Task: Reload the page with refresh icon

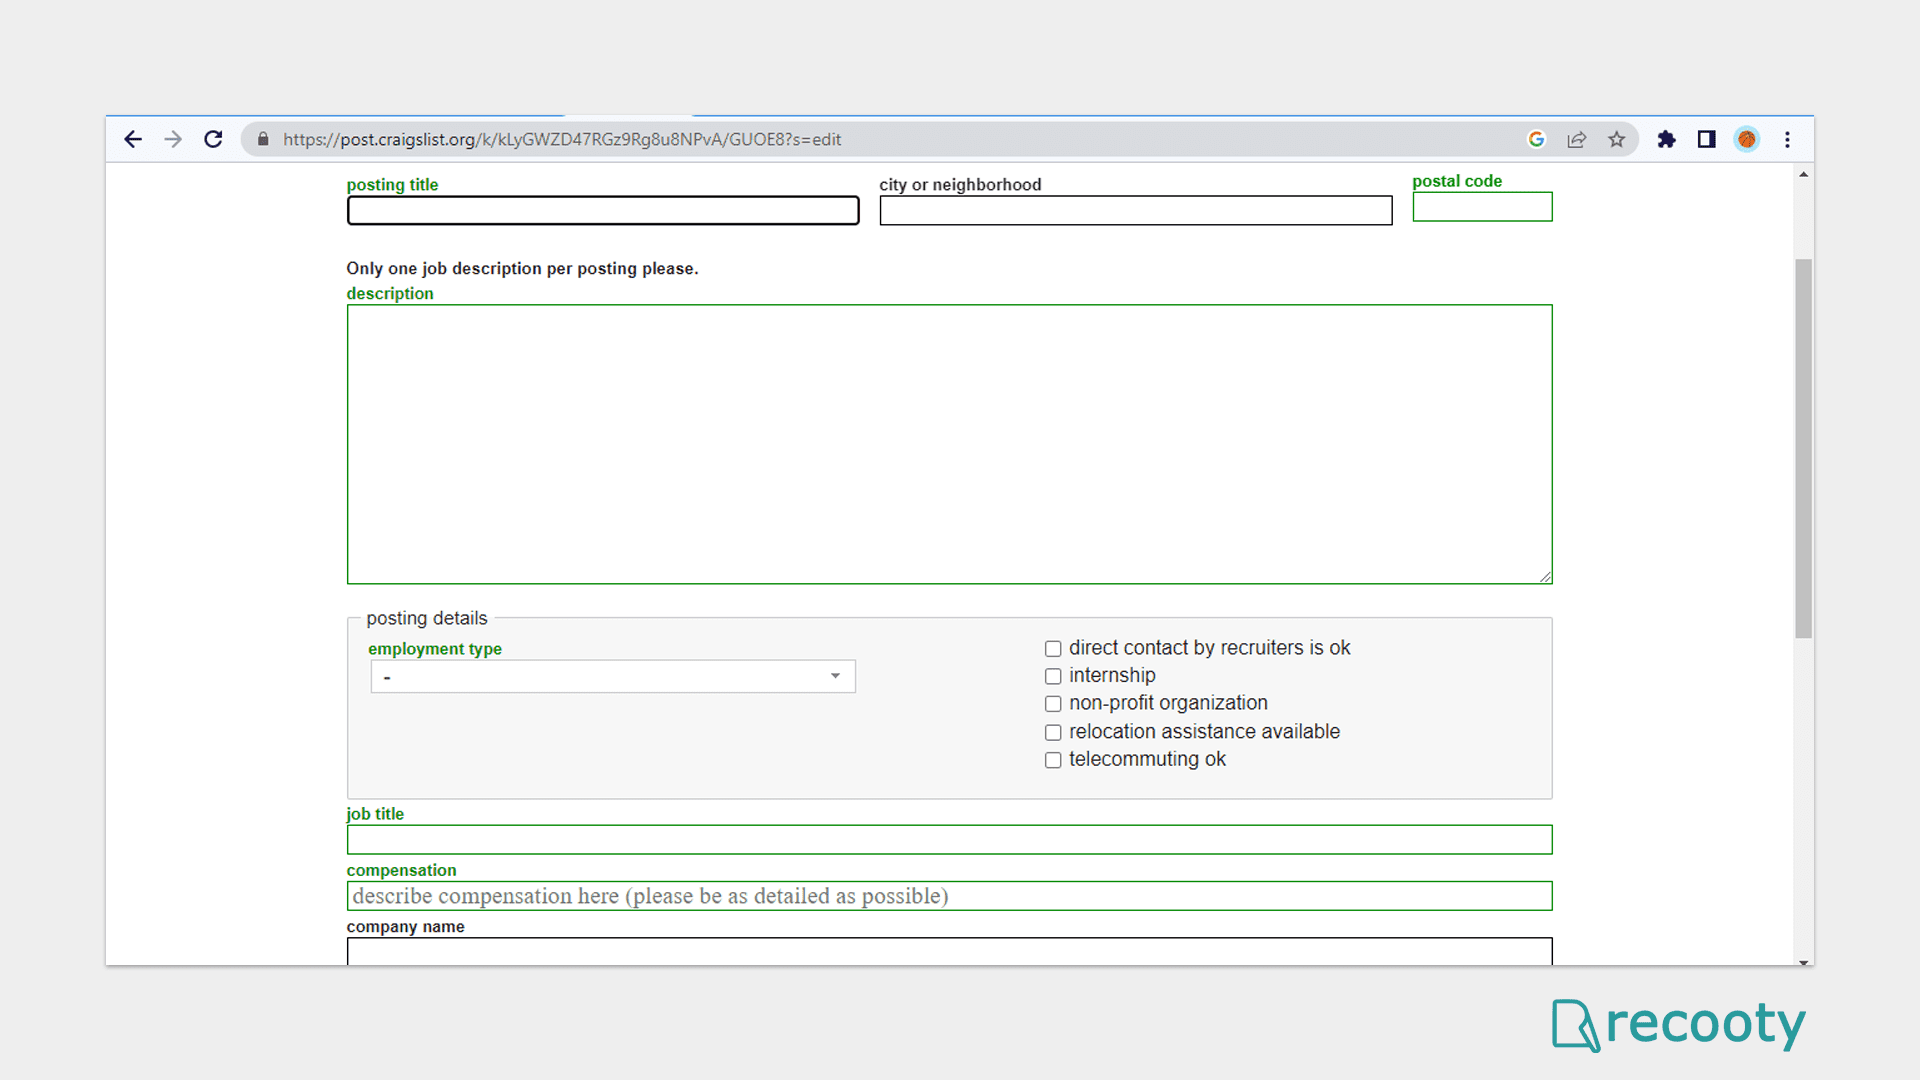Action: click(213, 139)
